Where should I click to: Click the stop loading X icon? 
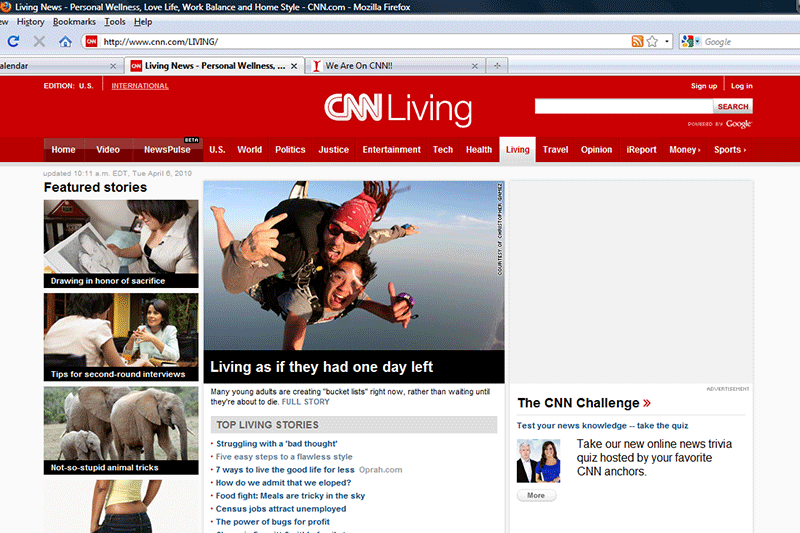[x=39, y=41]
